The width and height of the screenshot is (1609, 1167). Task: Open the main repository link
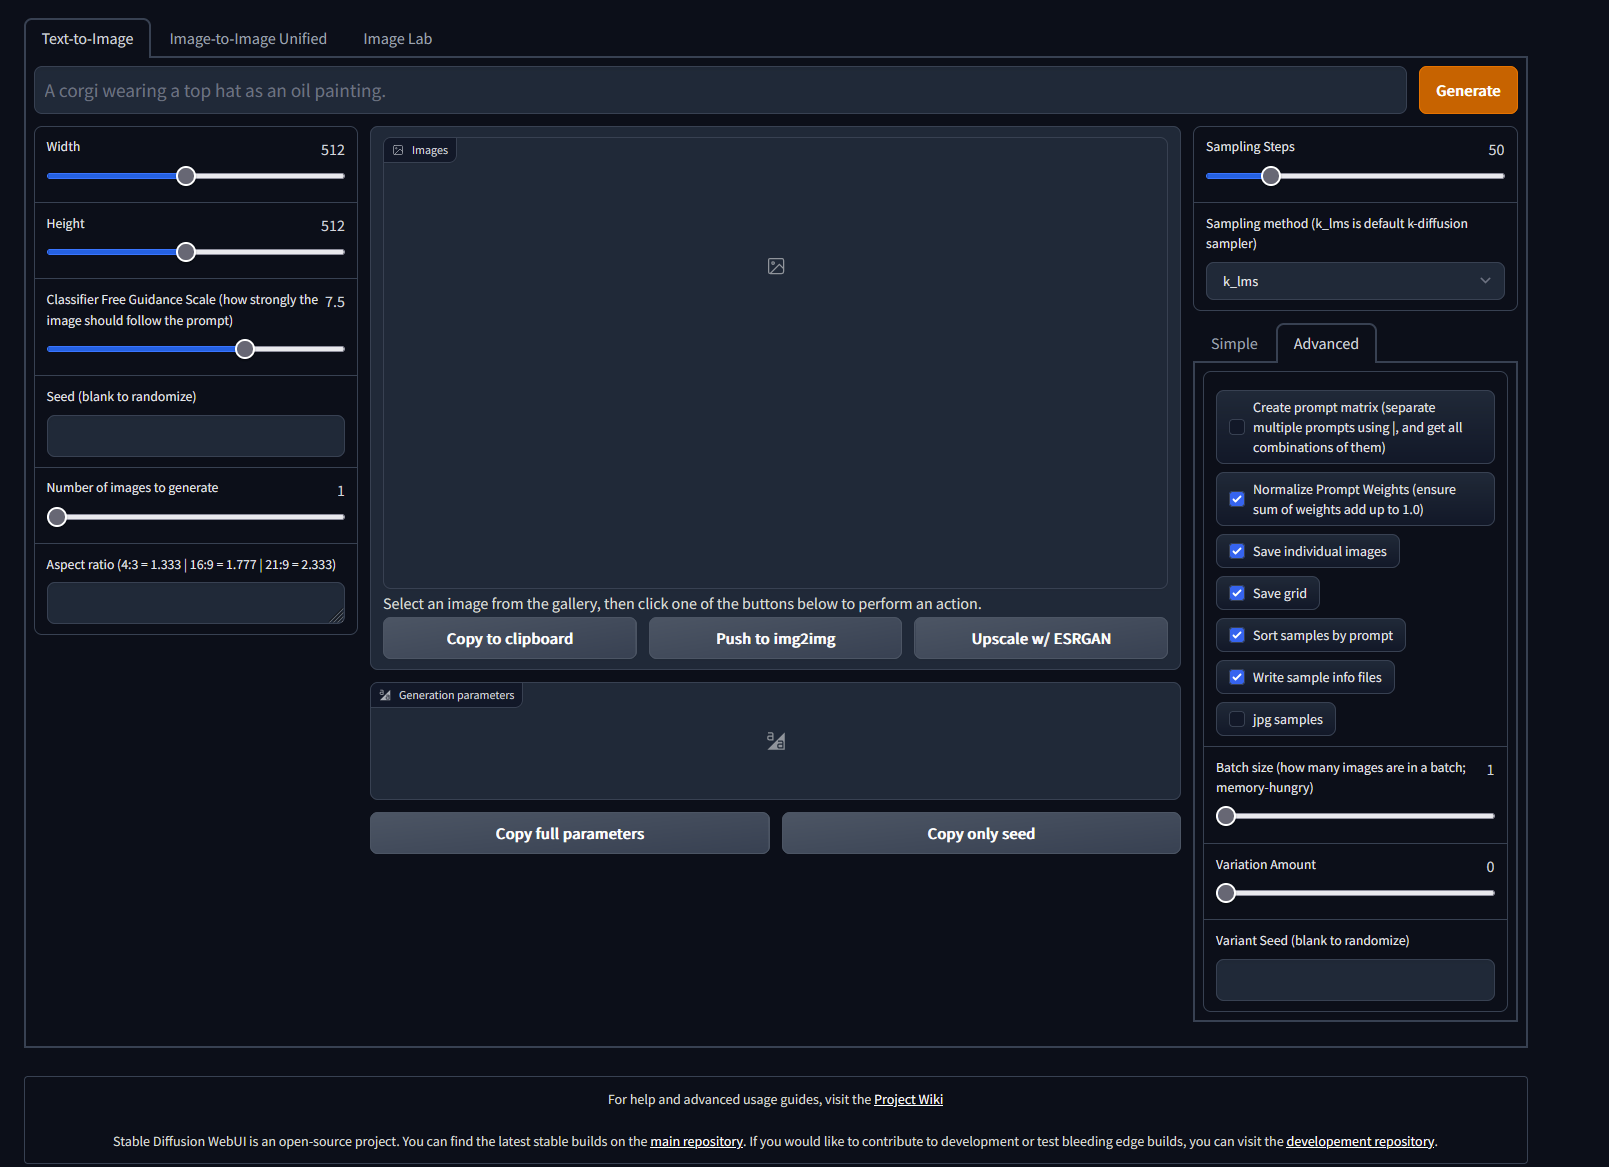696,1141
